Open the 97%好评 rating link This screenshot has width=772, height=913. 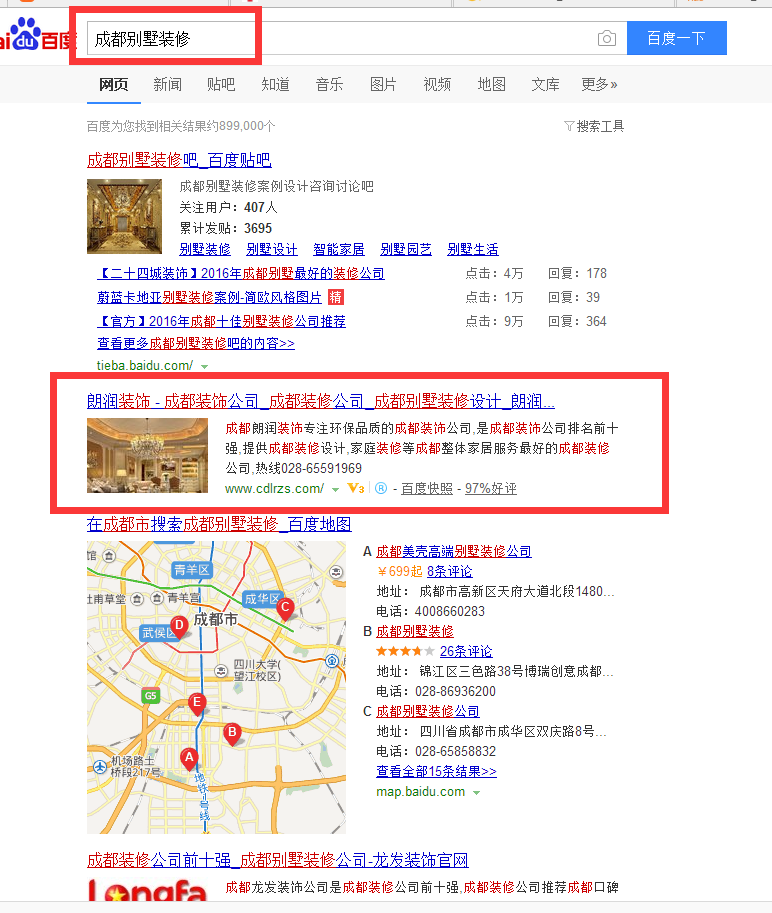pos(491,489)
